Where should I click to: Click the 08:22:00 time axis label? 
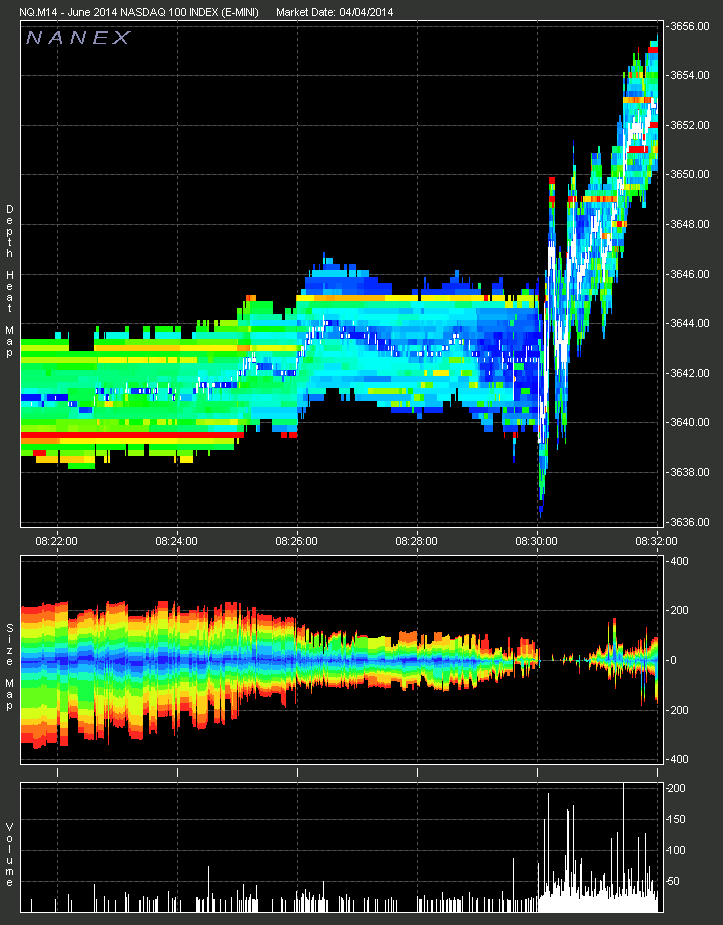[56, 541]
